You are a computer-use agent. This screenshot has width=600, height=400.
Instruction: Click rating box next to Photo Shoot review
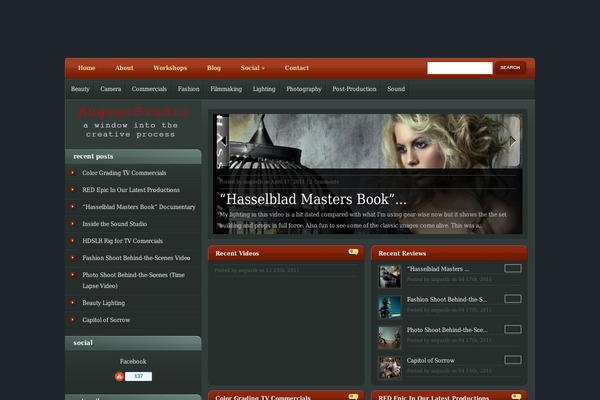(x=513, y=329)
